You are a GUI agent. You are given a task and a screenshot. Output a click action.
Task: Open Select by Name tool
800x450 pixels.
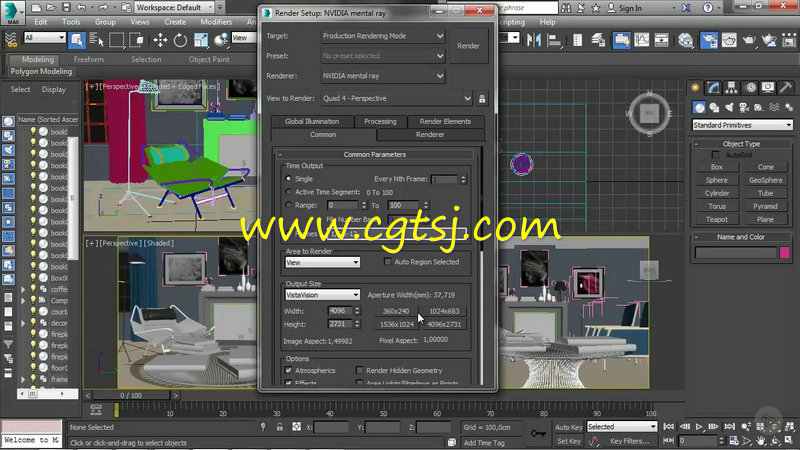coord(96,40)
